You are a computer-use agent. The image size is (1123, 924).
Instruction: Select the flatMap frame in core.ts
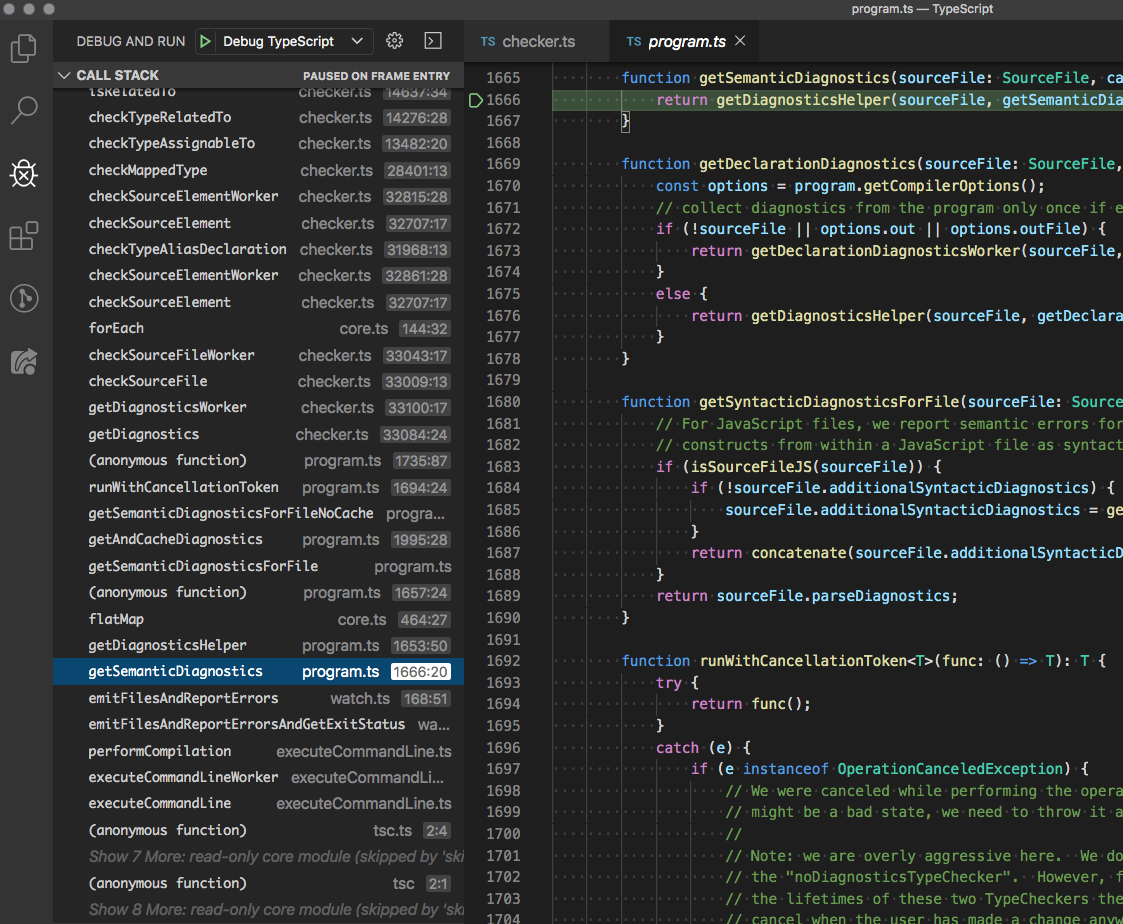(x=116, y=619)
